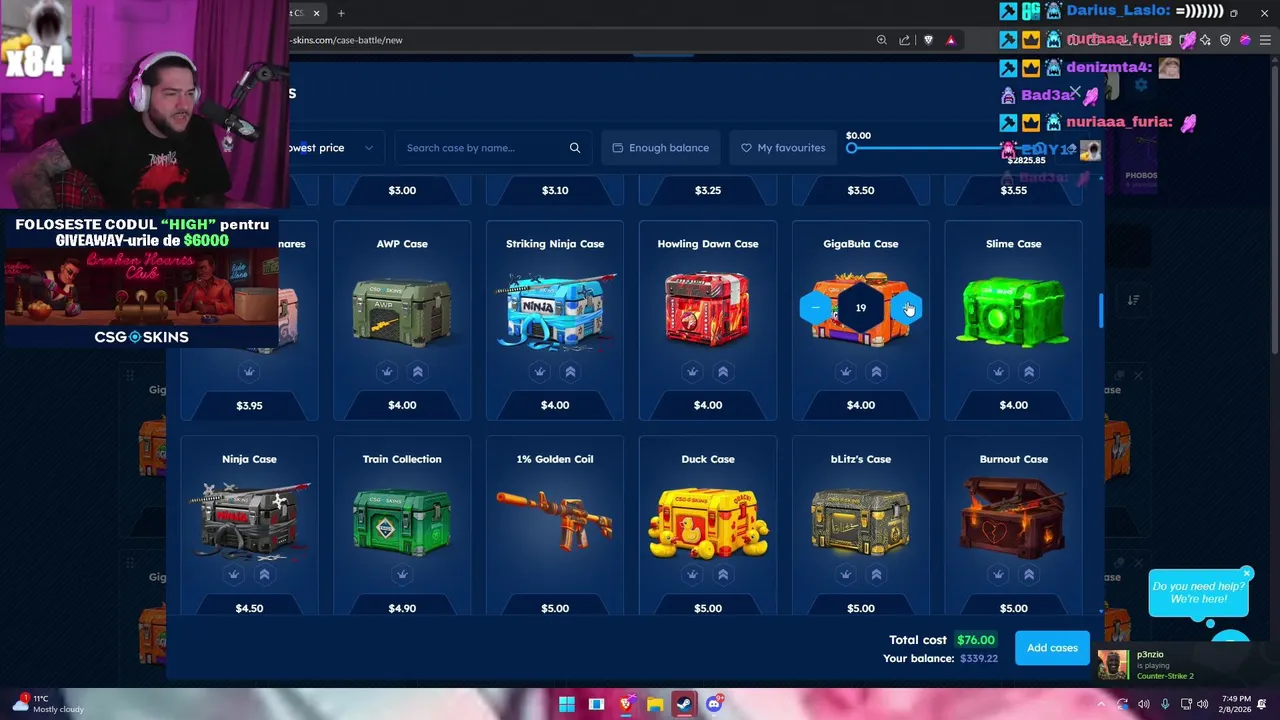Select the Slime Case image

tap(1013, 312)
